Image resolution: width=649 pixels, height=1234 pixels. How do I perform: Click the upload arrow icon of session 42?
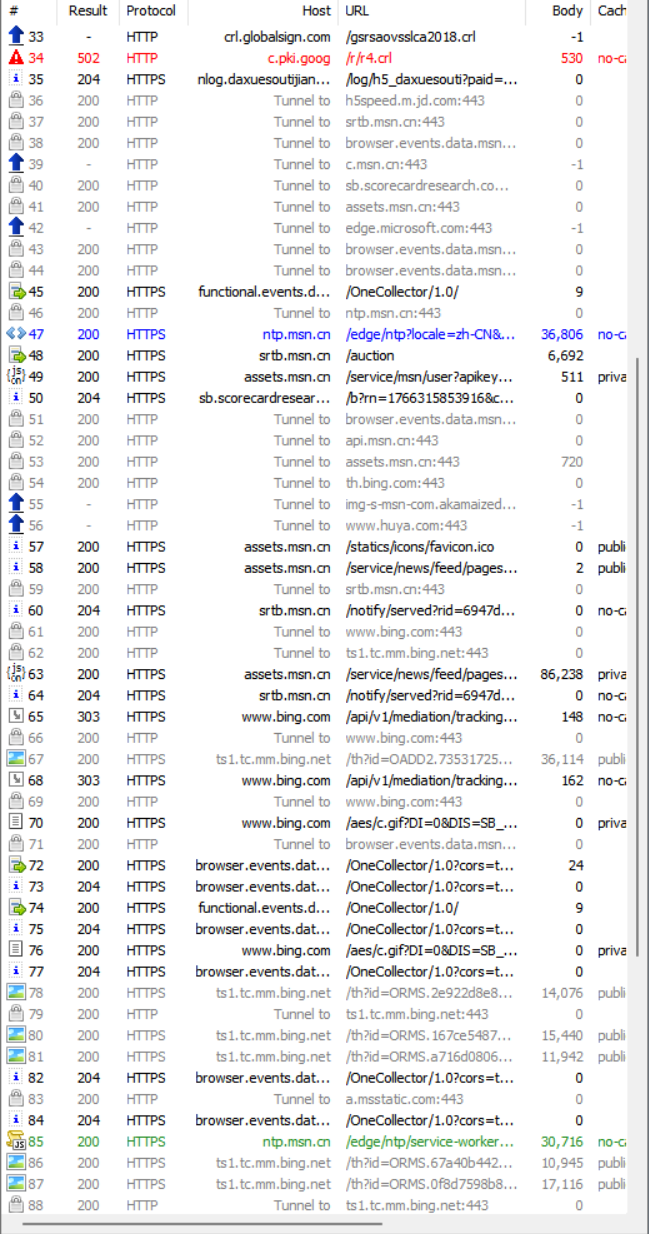pyautogui.click(x=16, y=228)
